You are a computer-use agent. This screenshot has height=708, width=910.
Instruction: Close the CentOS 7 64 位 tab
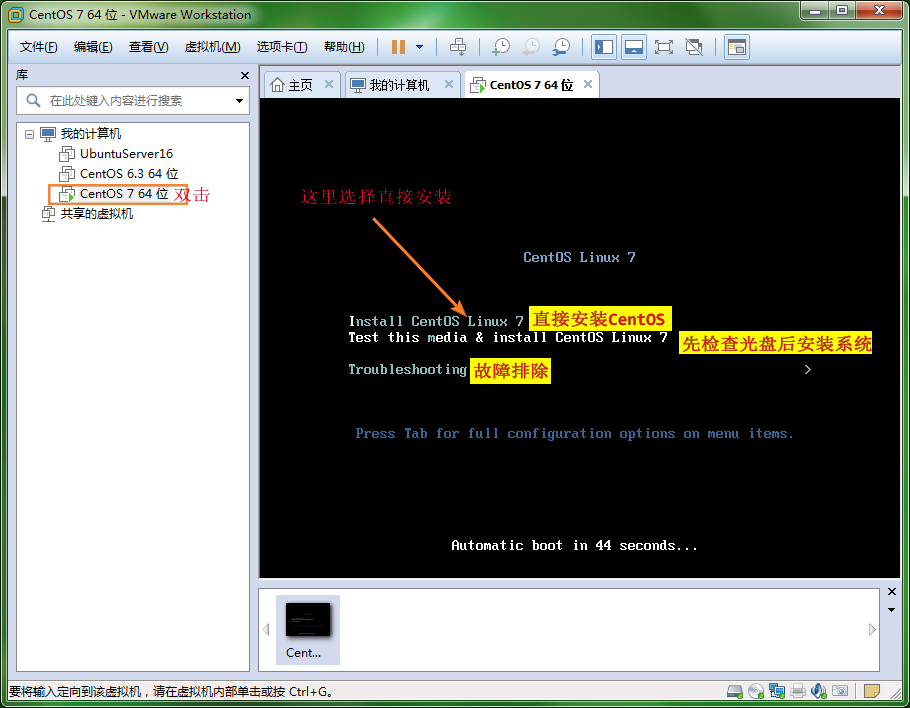click(x=588, y=85)
